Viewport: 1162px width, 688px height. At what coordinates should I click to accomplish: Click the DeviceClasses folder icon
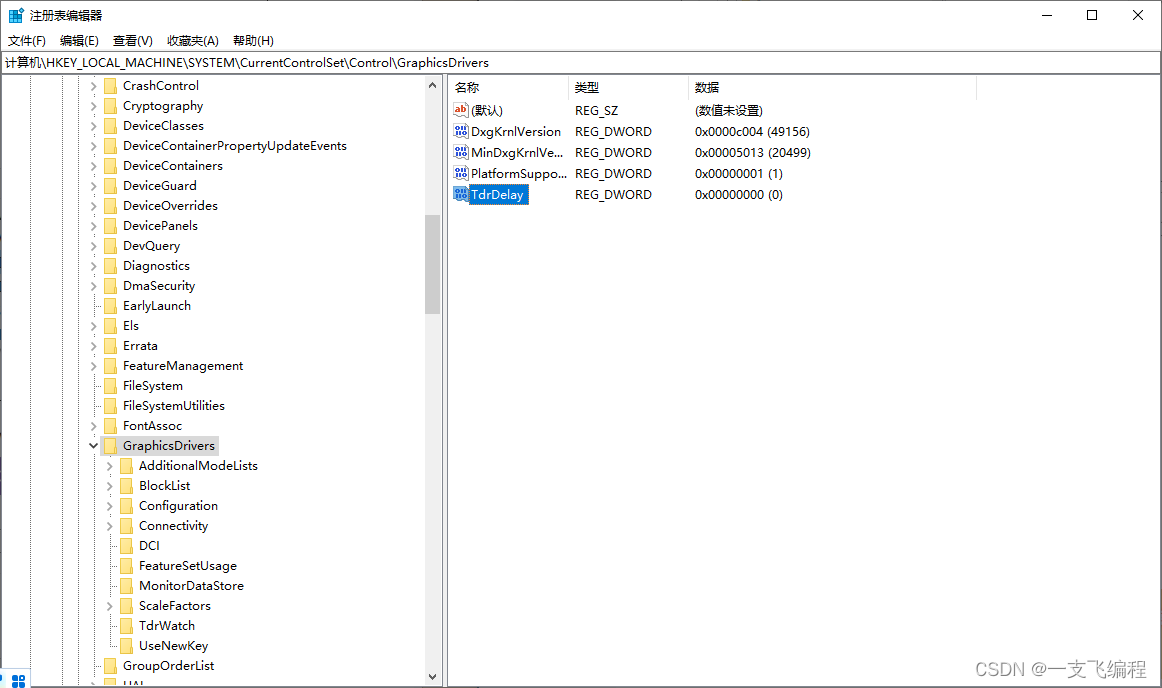[110, 125]
